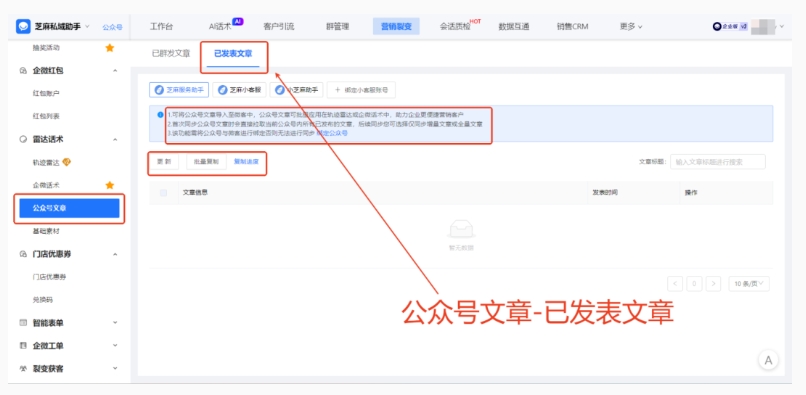Collapse the 门店优惠券 section chevron
Screen dimensions: 806x395
tap(115, 254)
